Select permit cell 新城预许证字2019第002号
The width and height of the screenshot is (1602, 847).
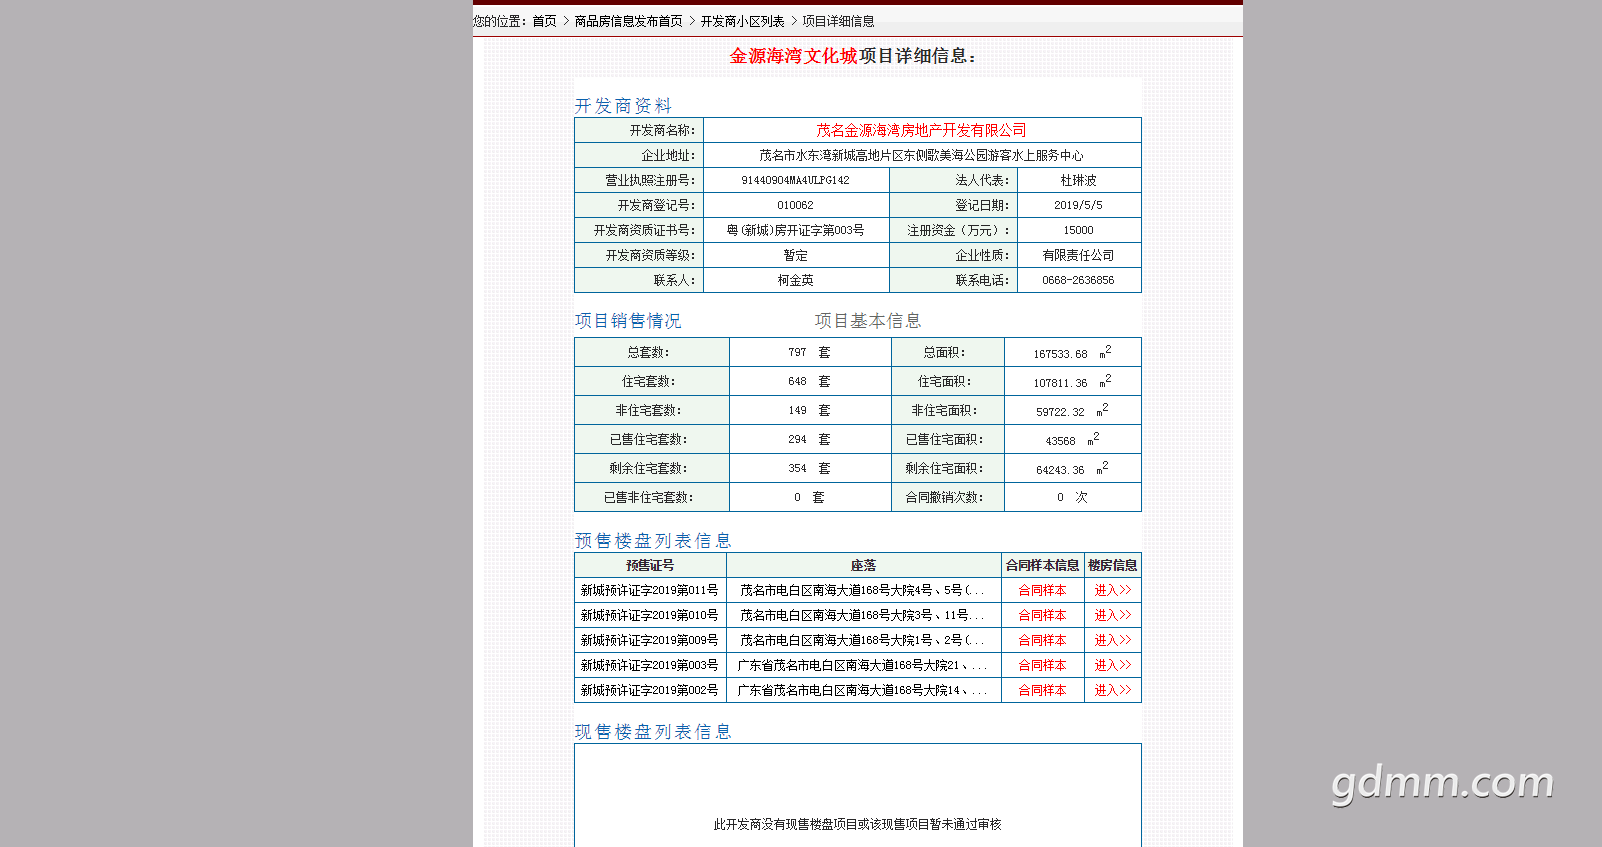650,690
